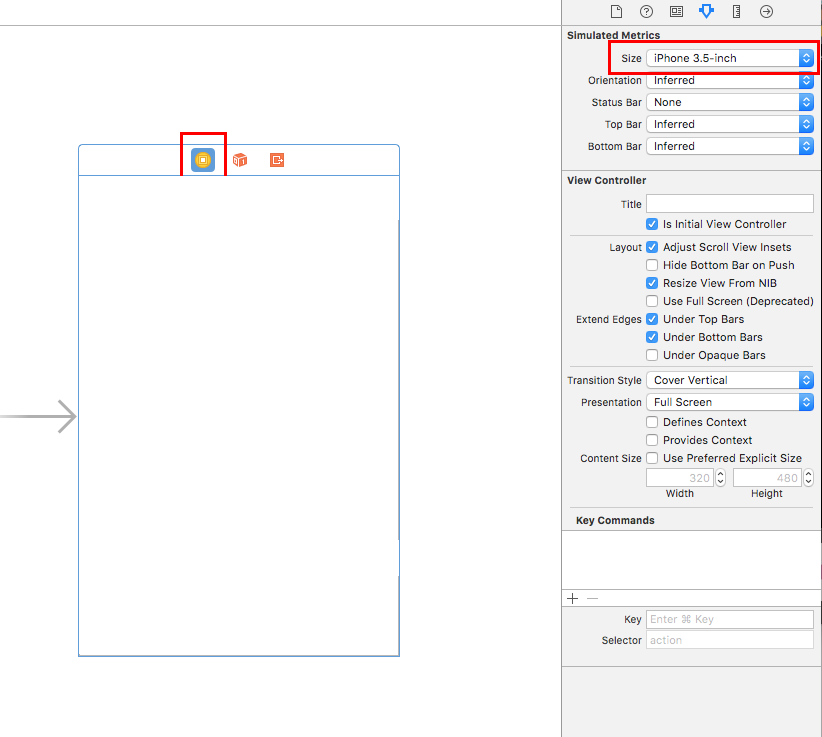Click the Height stepper arrows
The height and width of the screenshot is (737, 822).
[x=808, y=478]
